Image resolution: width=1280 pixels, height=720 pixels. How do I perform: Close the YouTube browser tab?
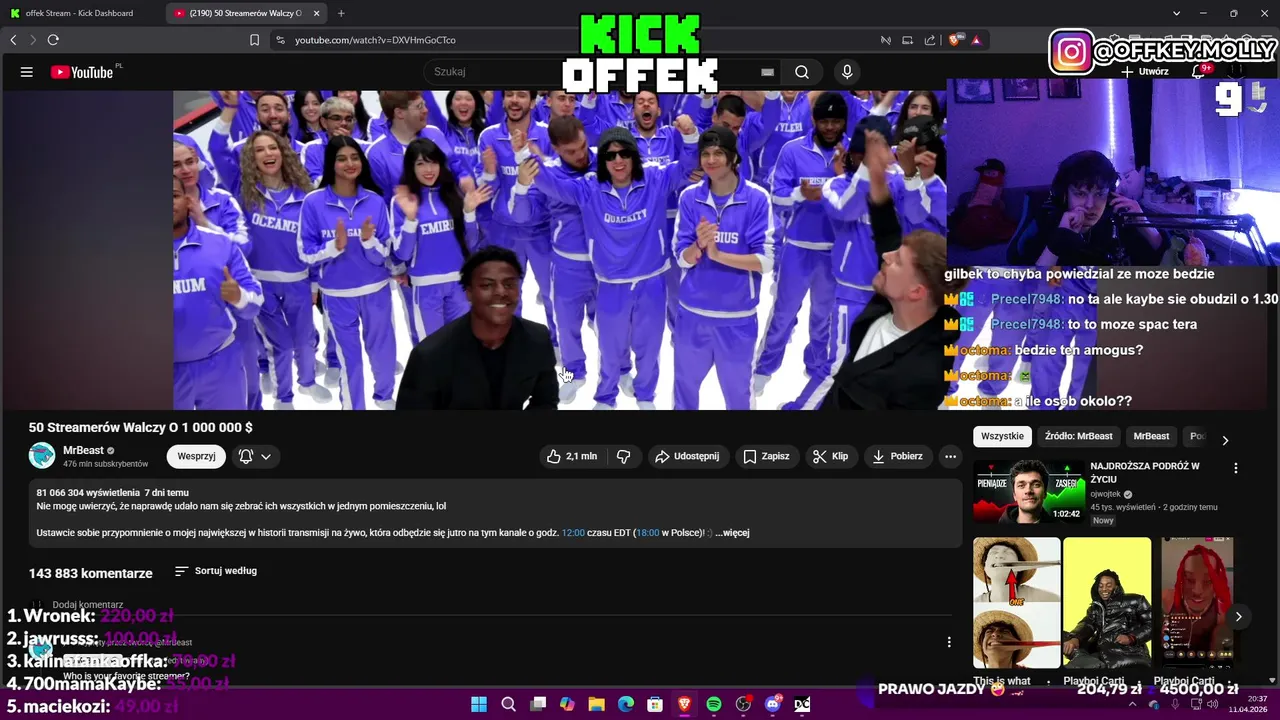(317, 13)
